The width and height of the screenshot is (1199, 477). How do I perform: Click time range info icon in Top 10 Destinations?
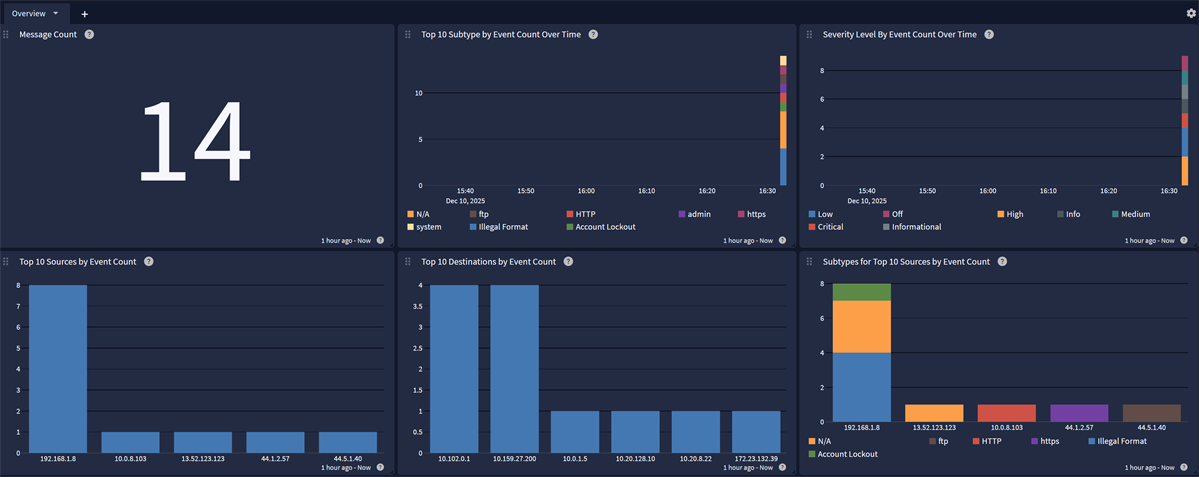click(782, 467)
